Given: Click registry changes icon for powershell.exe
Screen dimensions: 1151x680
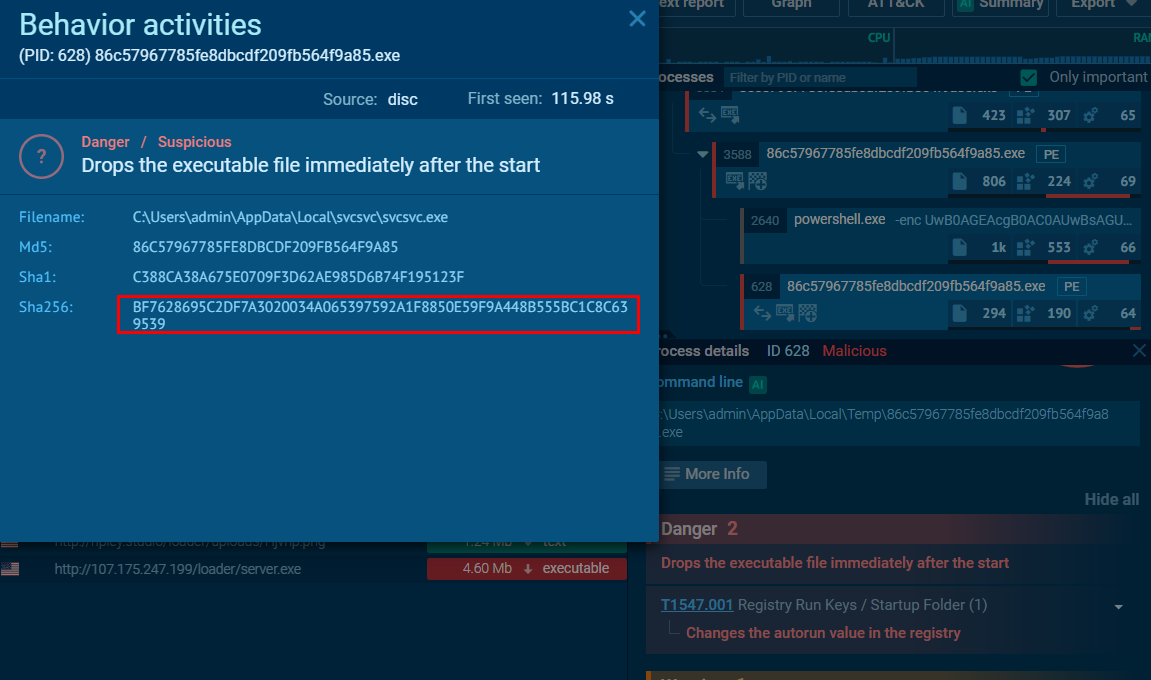Looking at the screenshot, I should (1025, 247).
